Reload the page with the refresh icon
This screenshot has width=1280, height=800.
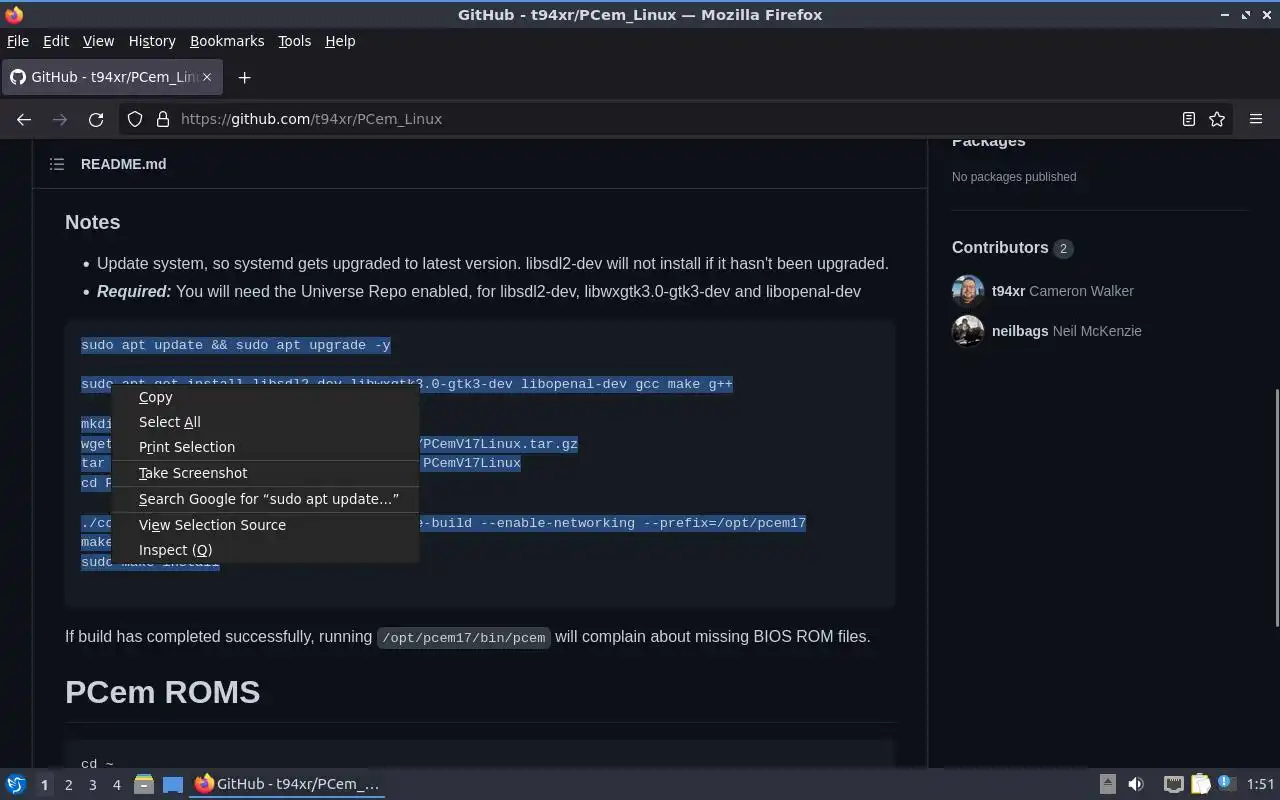coord(96,119)
